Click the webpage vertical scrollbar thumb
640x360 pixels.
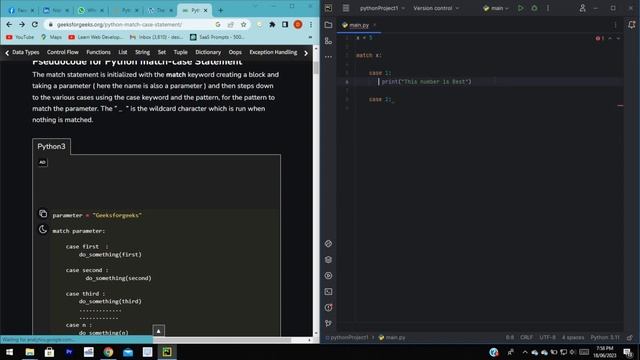point(316,67)
